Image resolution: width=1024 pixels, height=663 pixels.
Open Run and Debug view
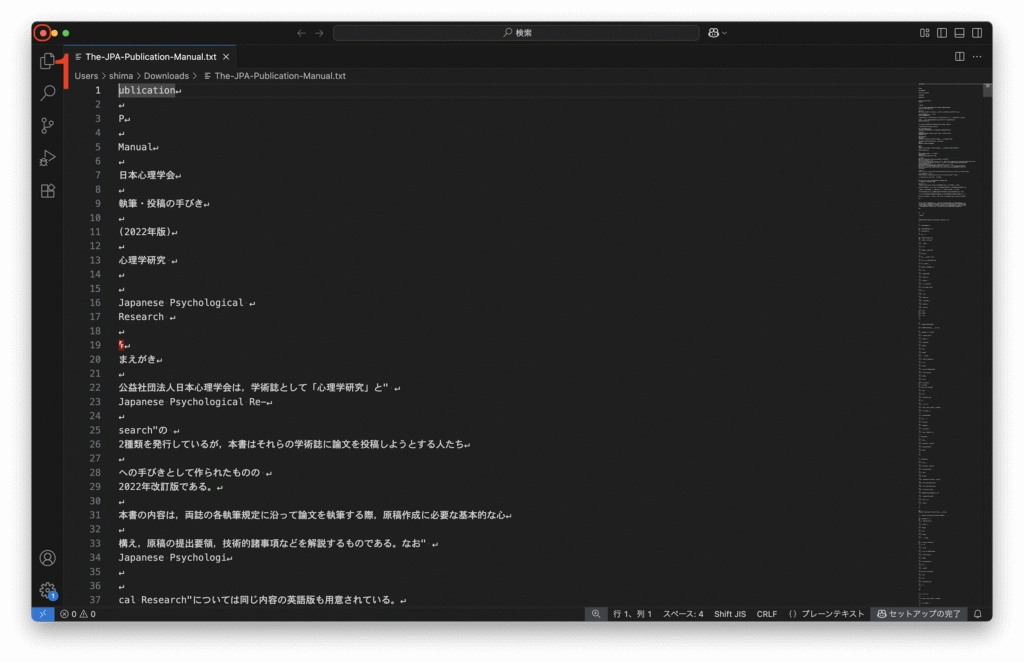(x=47, y=158)
